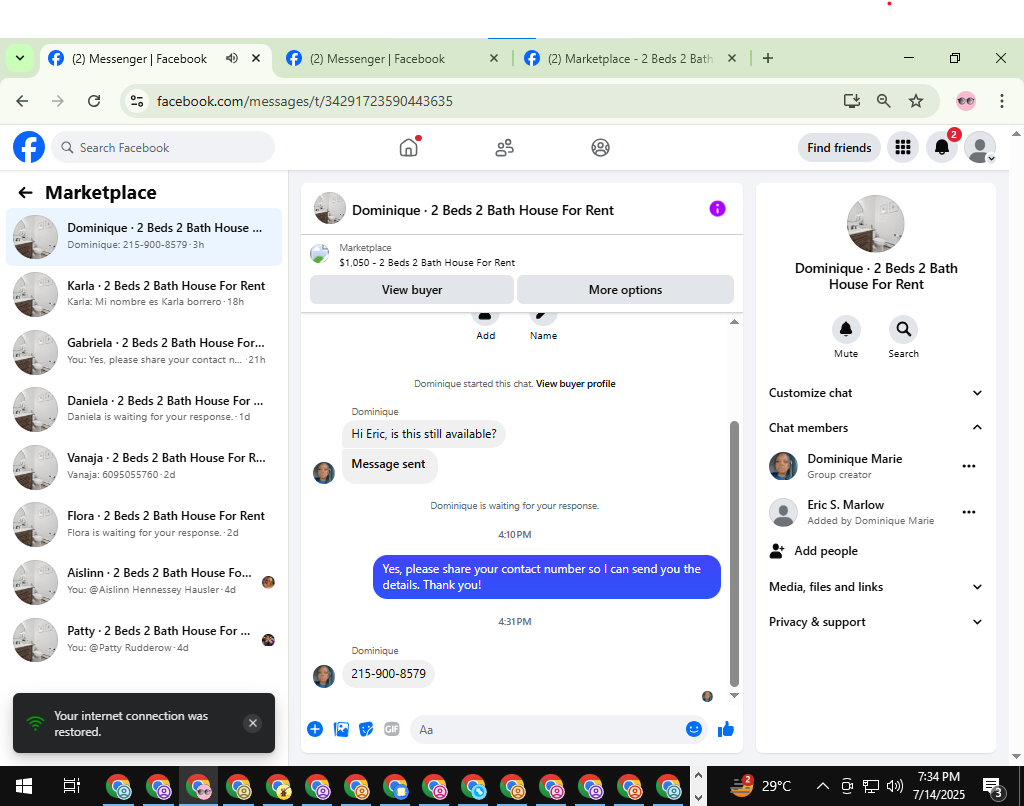Open Windows Task View

[x=72, y=786]
